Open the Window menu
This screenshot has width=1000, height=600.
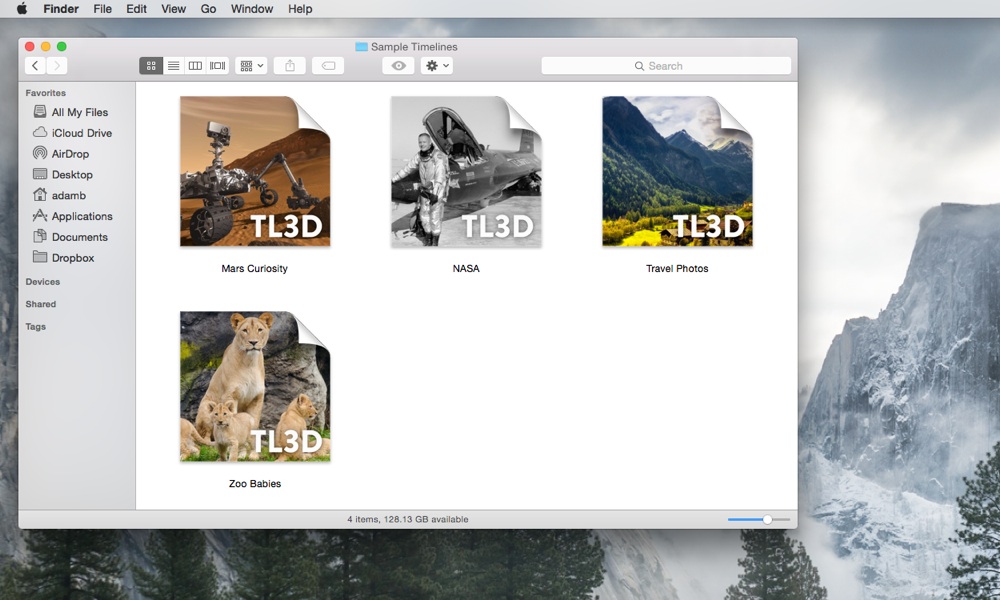pyautogui.click(x=252, y=9)
